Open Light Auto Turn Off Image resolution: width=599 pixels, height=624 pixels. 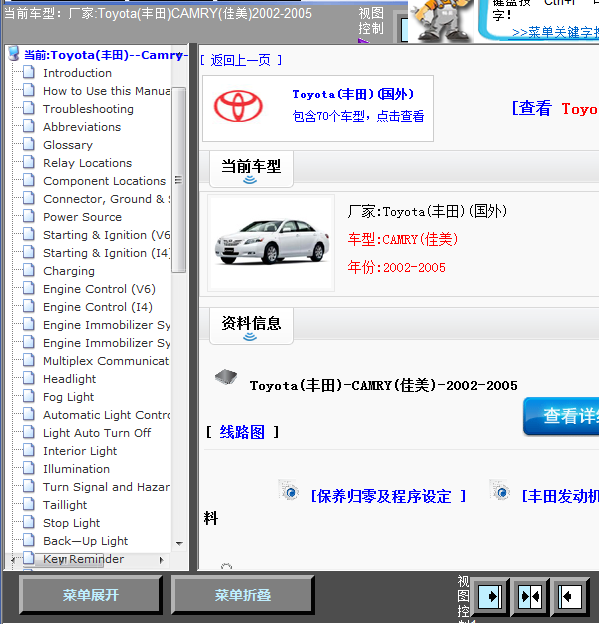pyautogui.click(x=97, y=433)
